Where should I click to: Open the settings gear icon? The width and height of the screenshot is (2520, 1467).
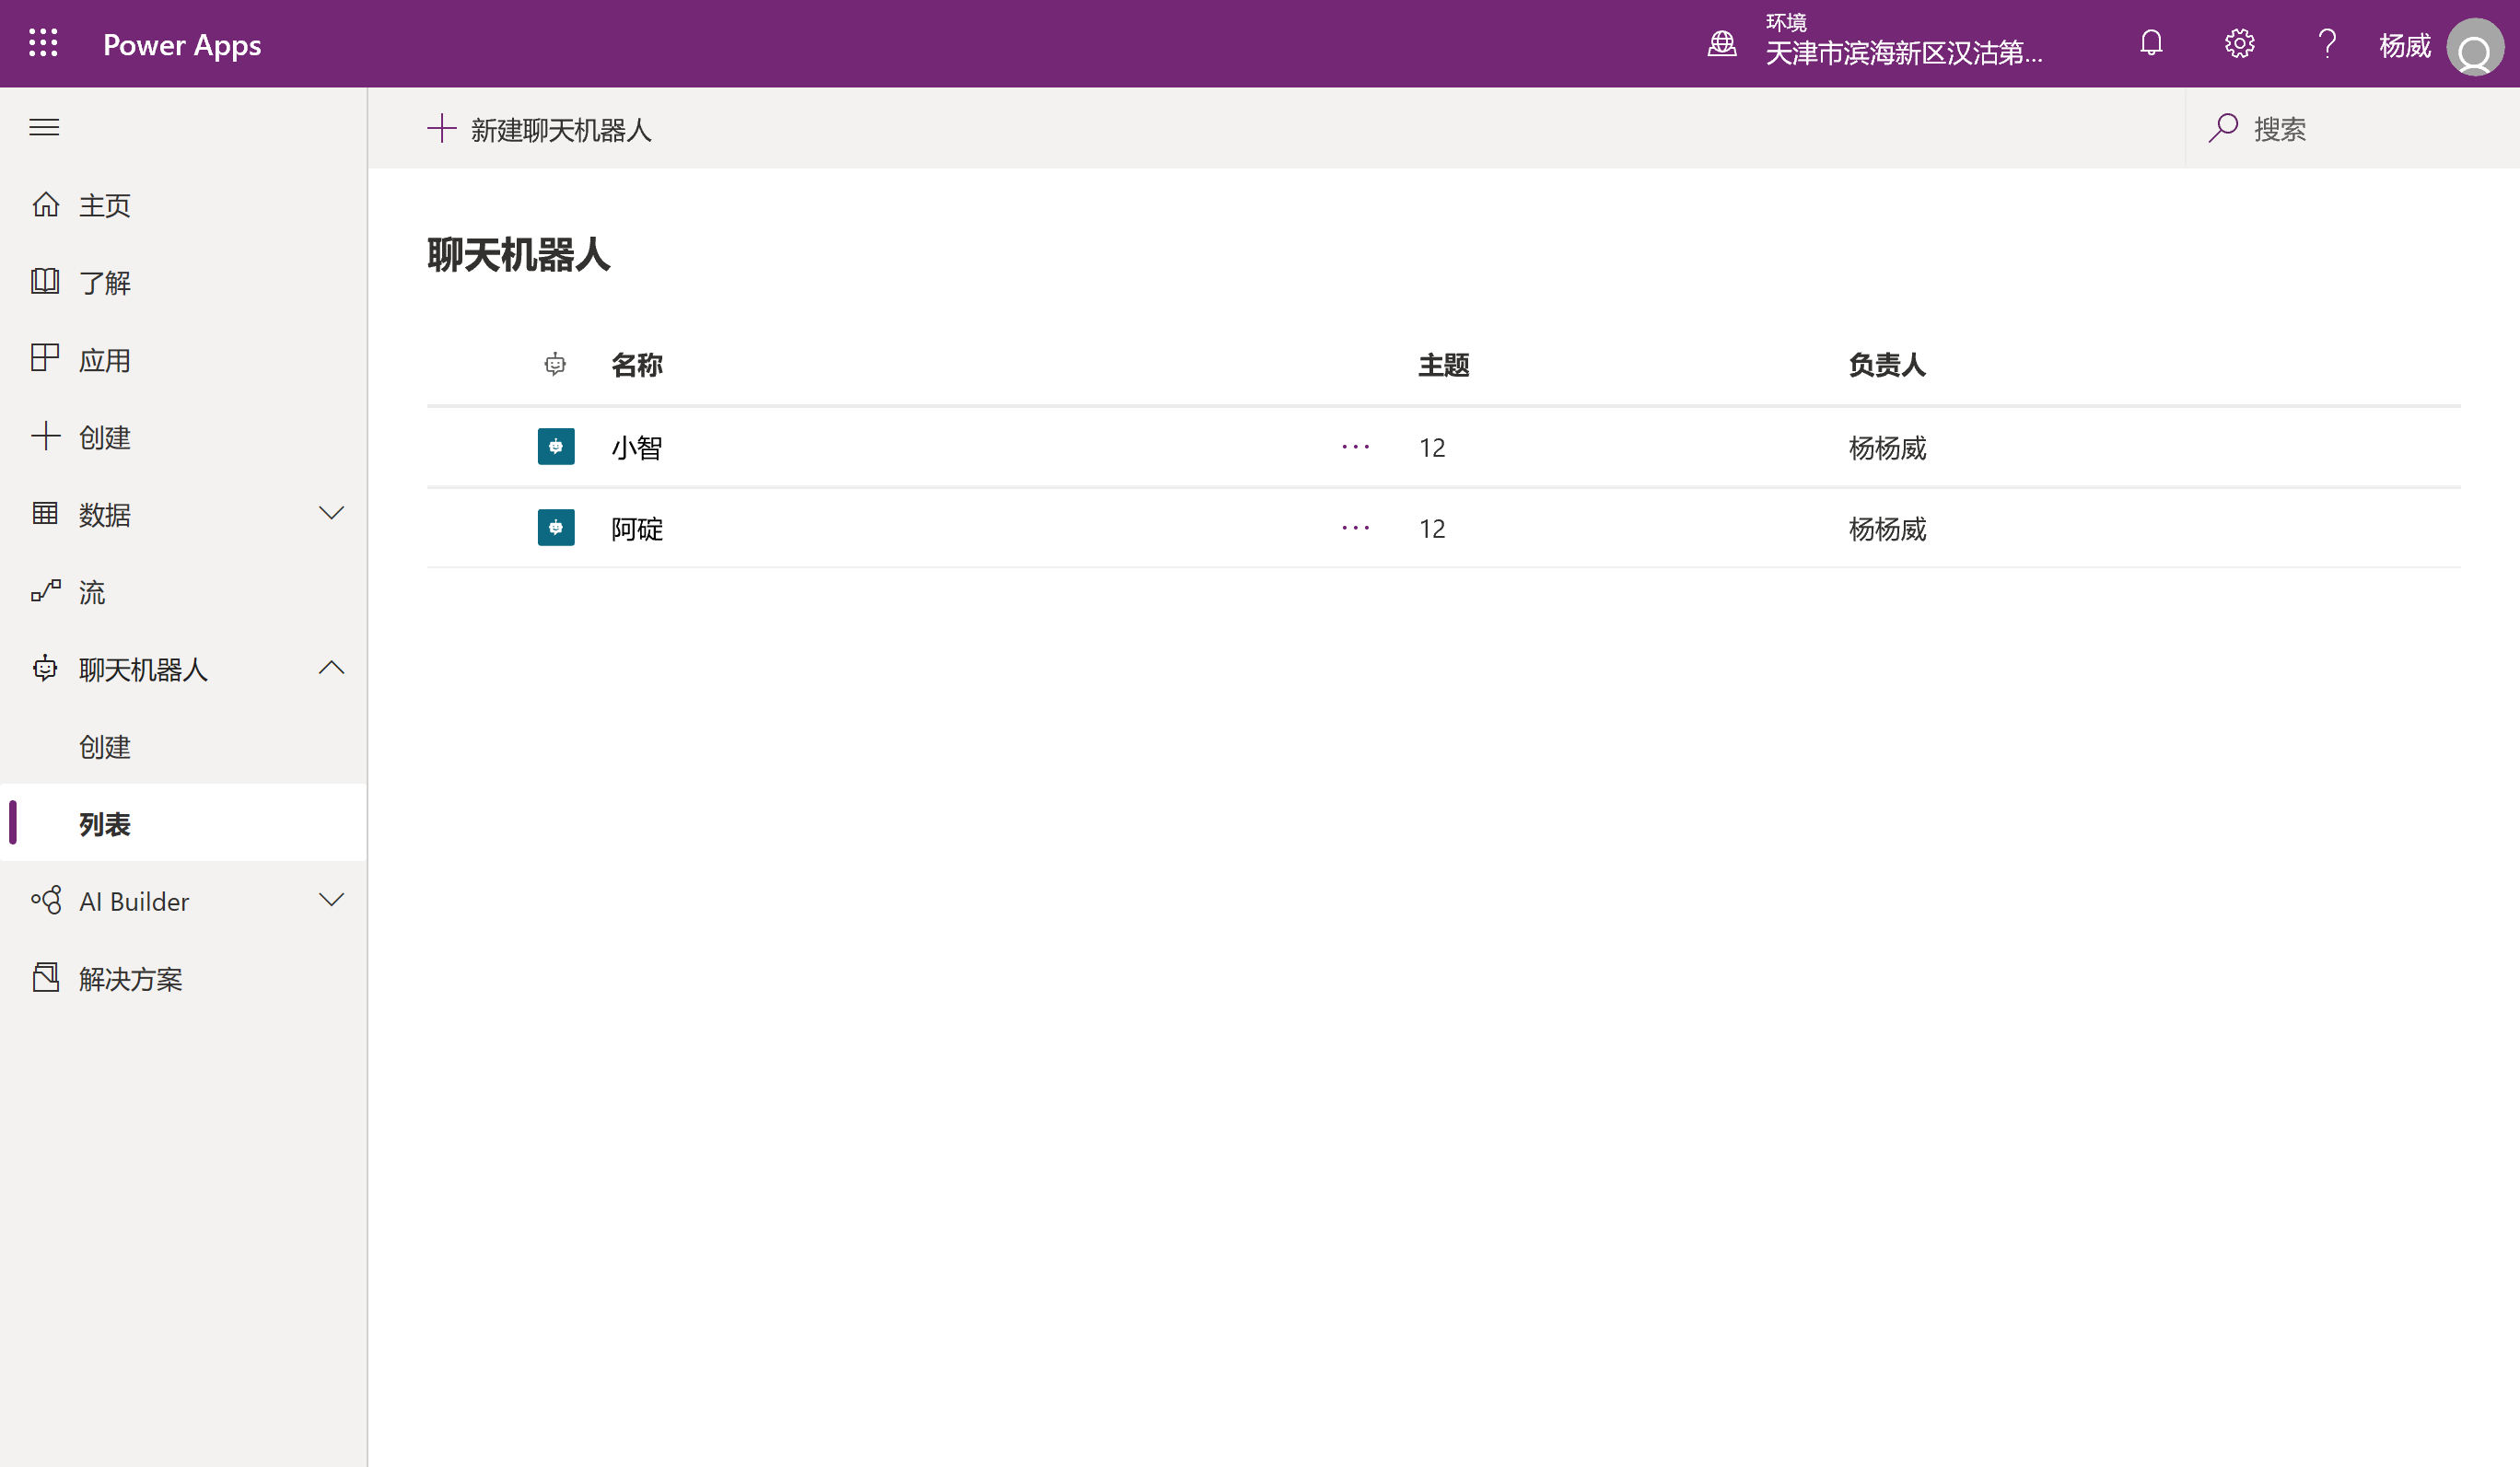tap(2239, 43)
